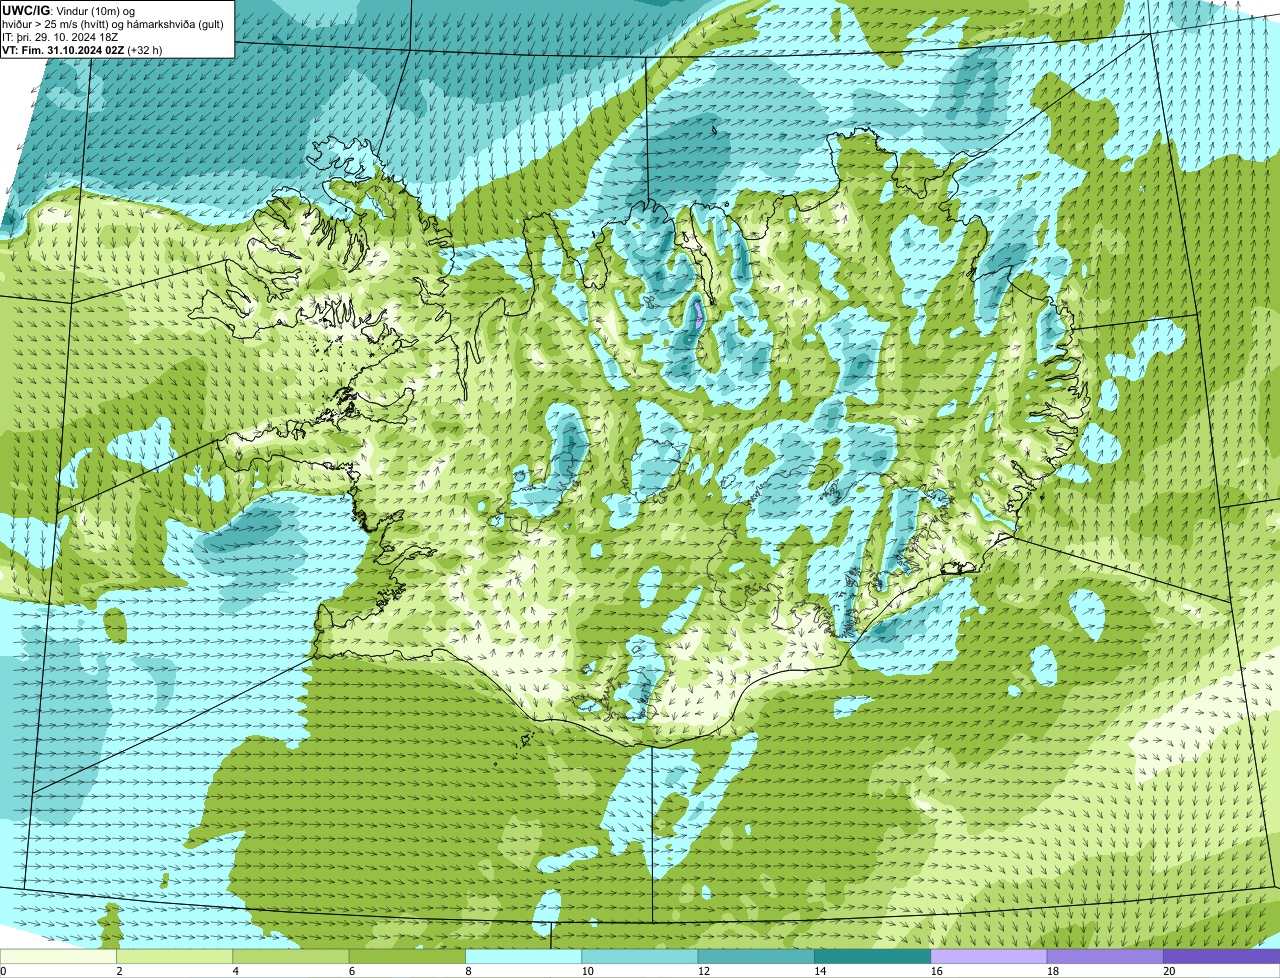Click the 14–16 m/s dark teal legend swatch
1280x978 pixels.
click(872, 956)
